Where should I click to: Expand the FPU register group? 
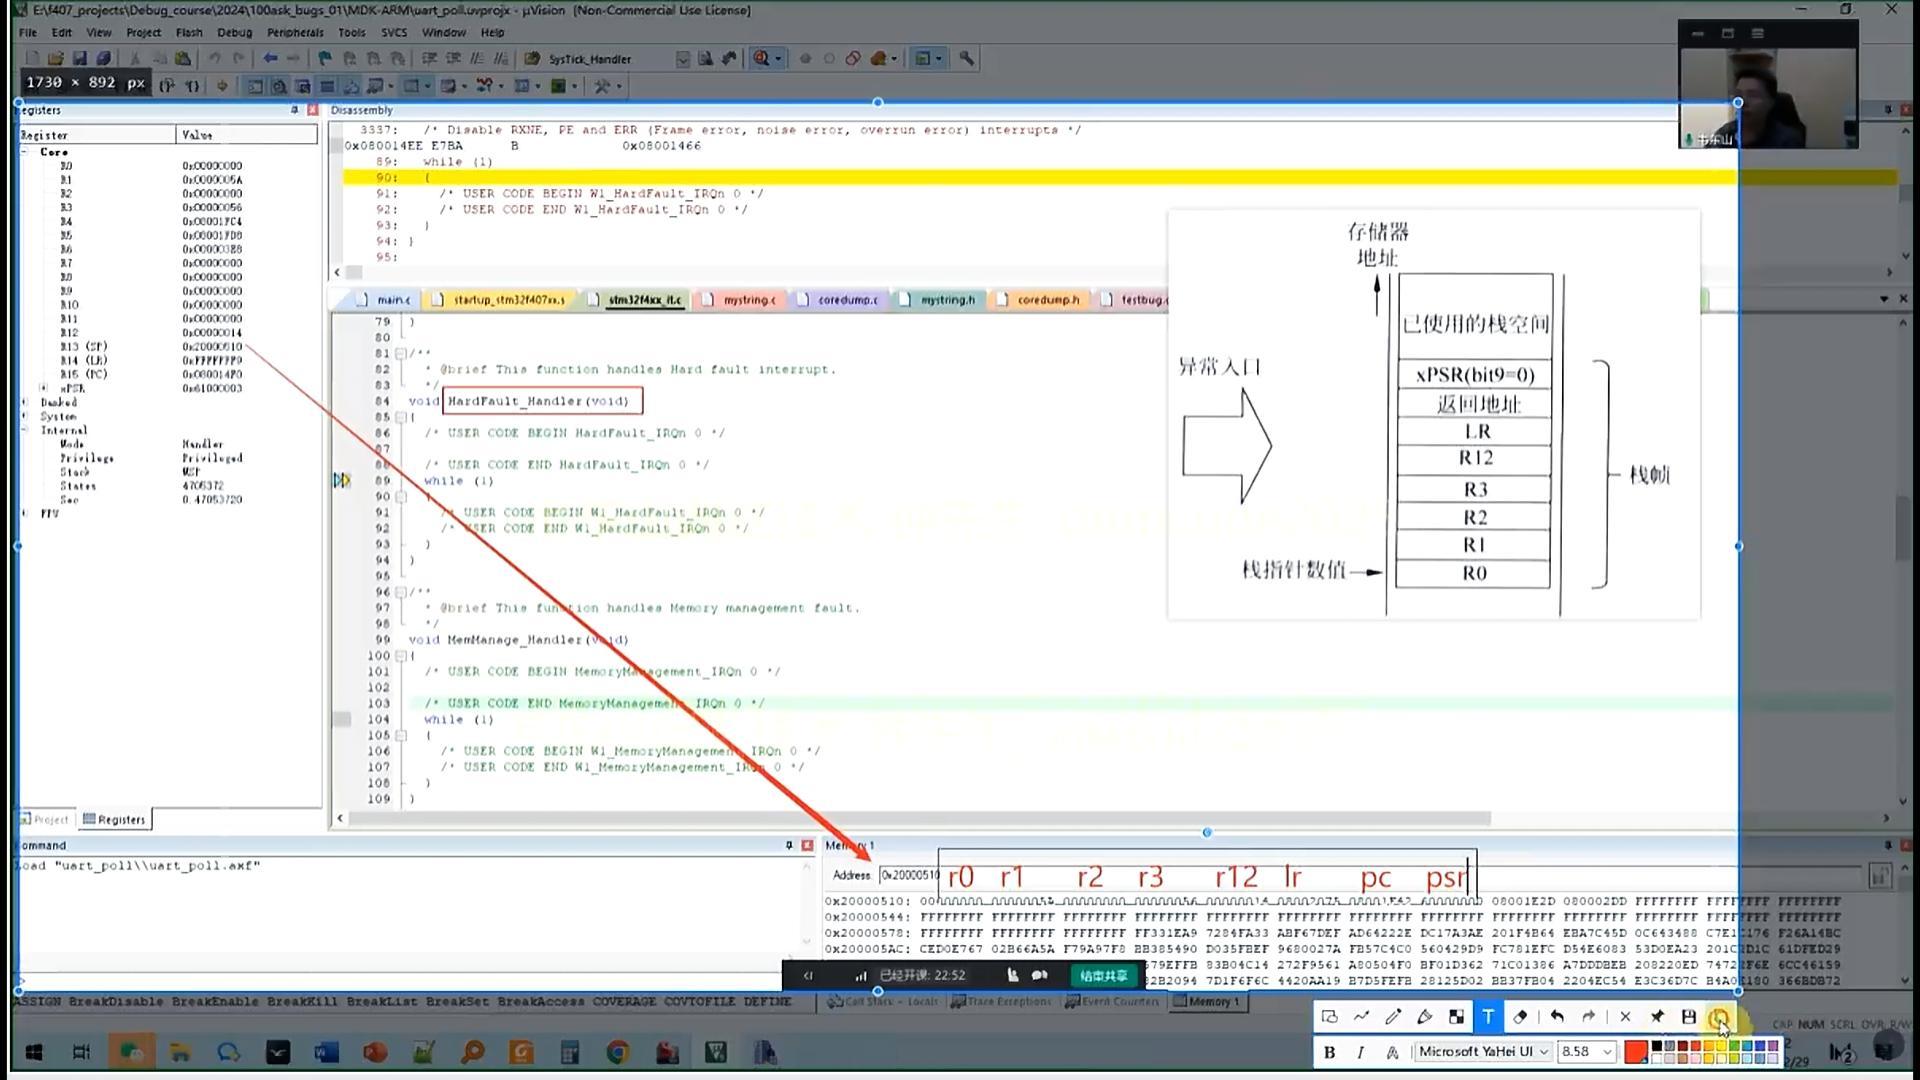click(25, 513)
